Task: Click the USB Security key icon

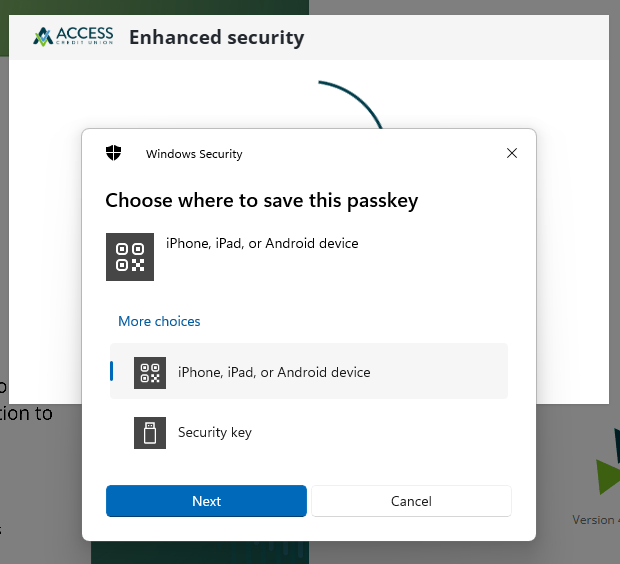Action: (x=150, y=432)
